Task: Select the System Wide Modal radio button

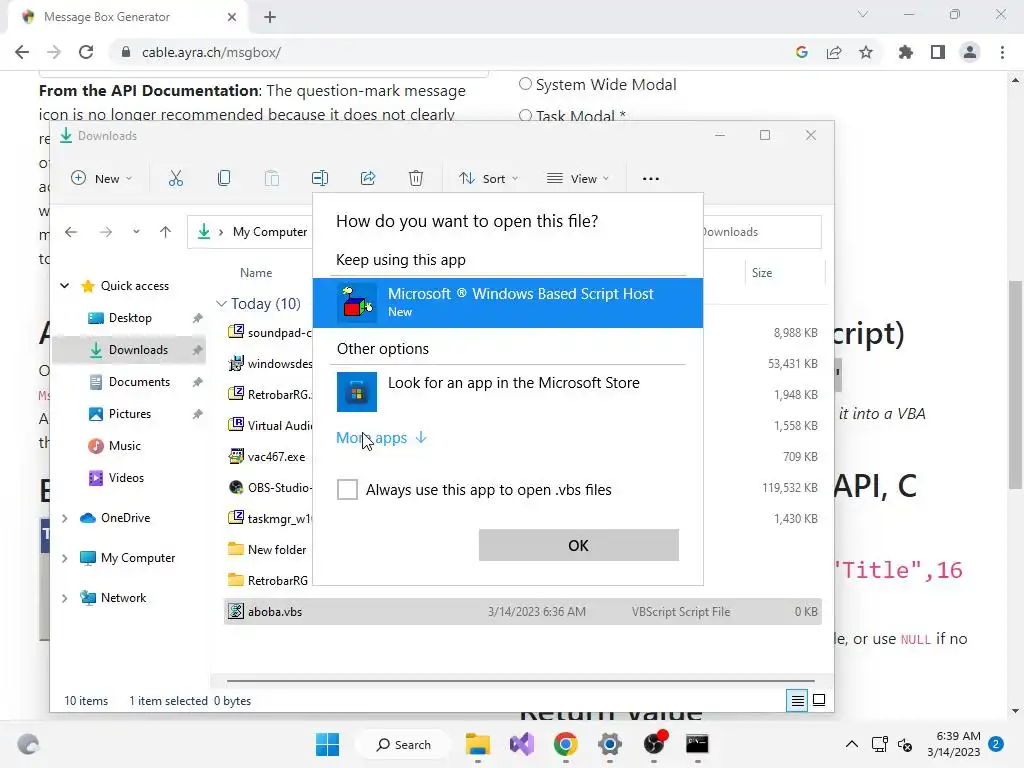Action: (525, 84)
